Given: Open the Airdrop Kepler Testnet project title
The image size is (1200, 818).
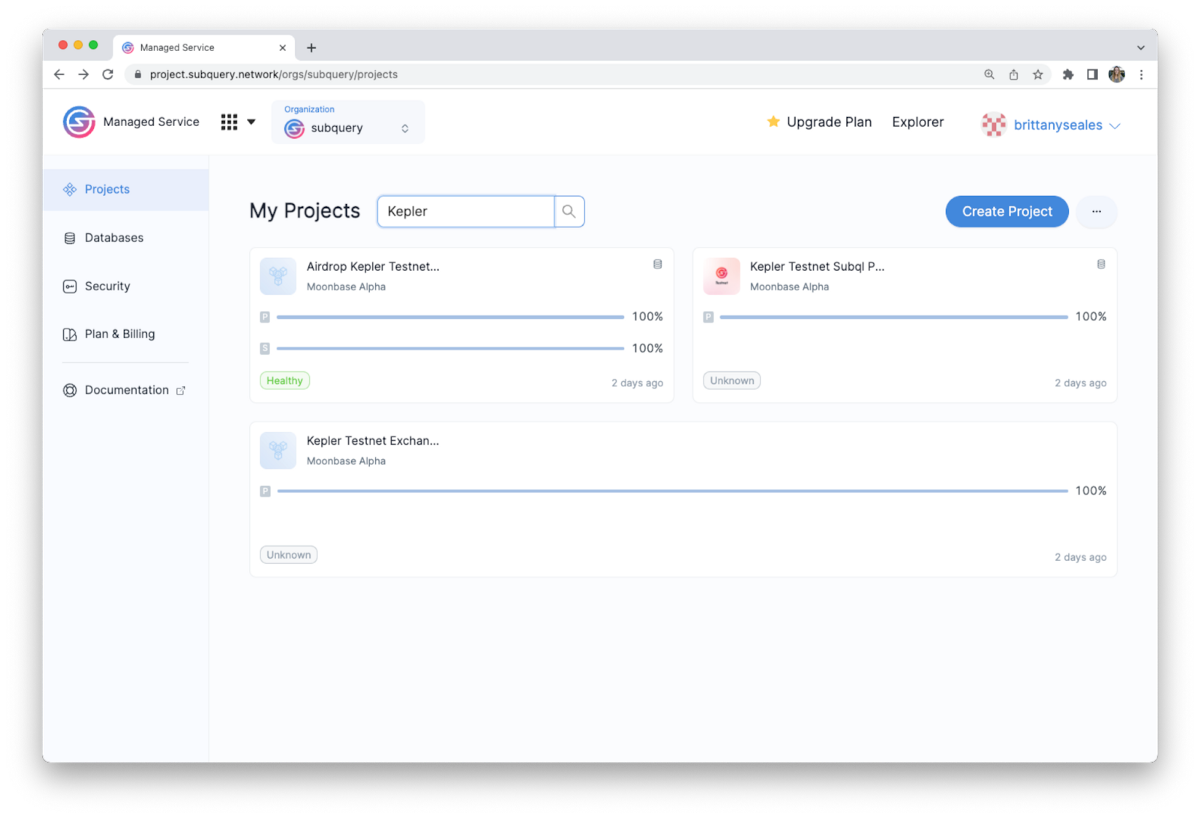Looking at the screenshot, I should point(373,266).
